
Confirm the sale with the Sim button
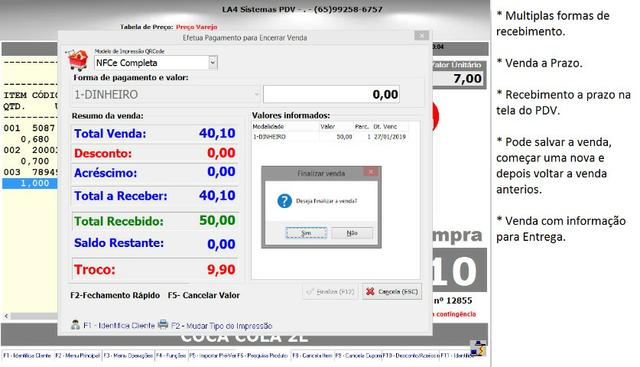[x=306, y=233]
